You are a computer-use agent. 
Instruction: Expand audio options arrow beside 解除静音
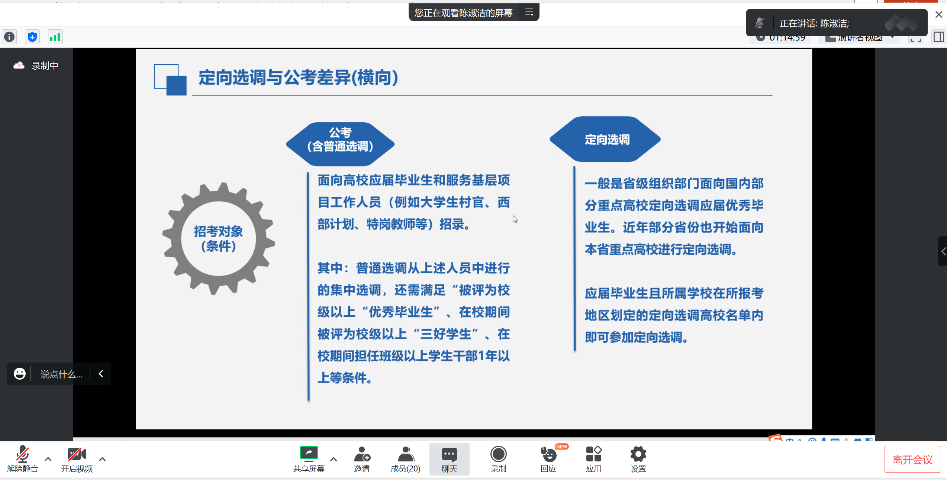click(x=48, y=459)
